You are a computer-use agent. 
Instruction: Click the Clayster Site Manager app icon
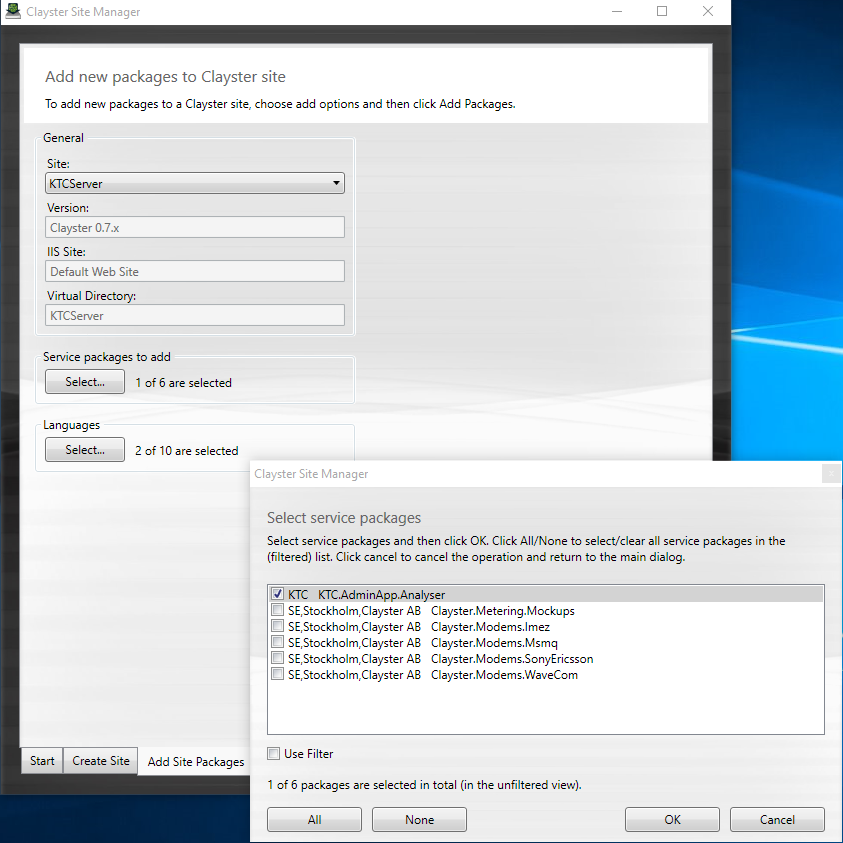[x=13, y=11]
